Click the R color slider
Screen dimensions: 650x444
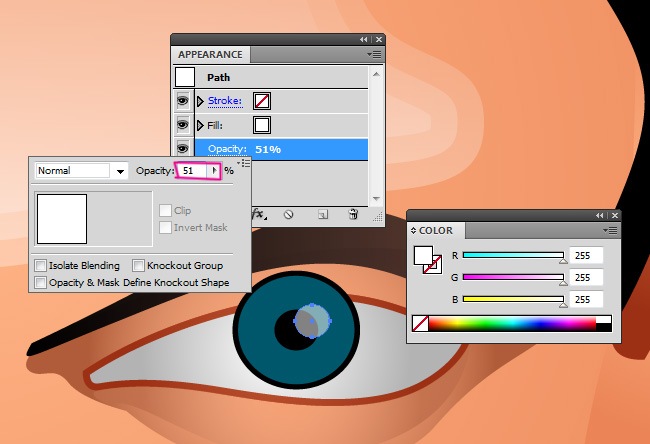[x=513, y=255]
